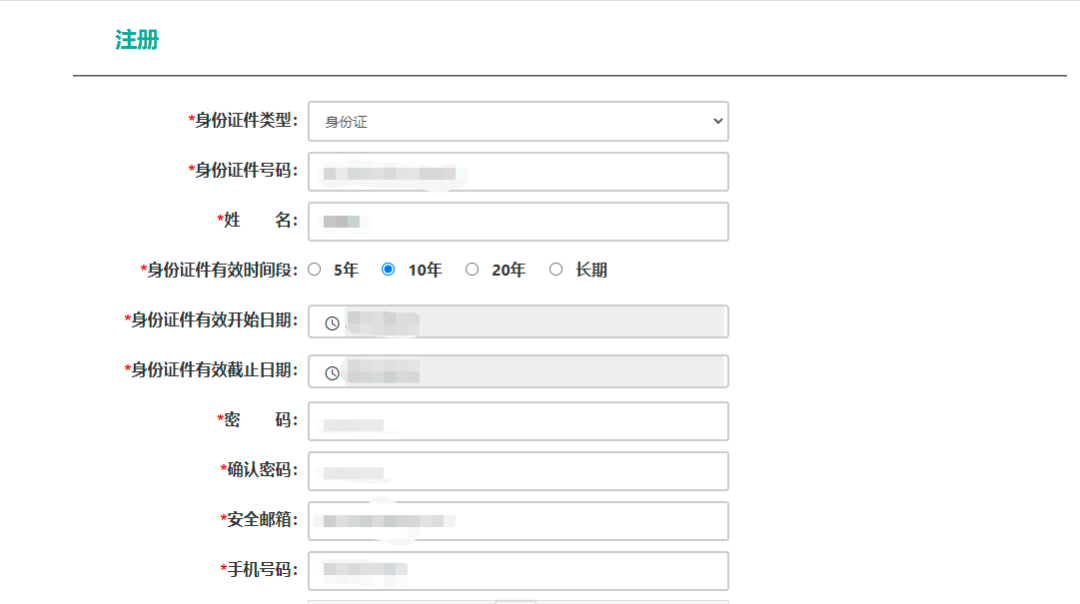The width and height of the screenshot is (1080, 604).
Task: Select 身份证 from the ID type combo box
Action: tap(518, 121)
